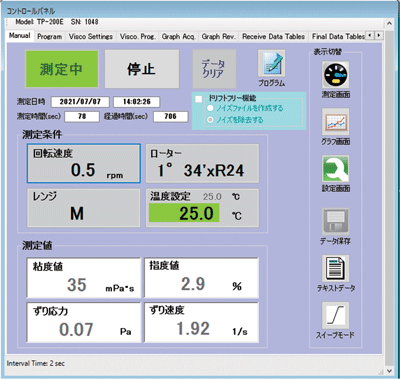
Task: Click the レンジ M panel
Action: point(84,208)
